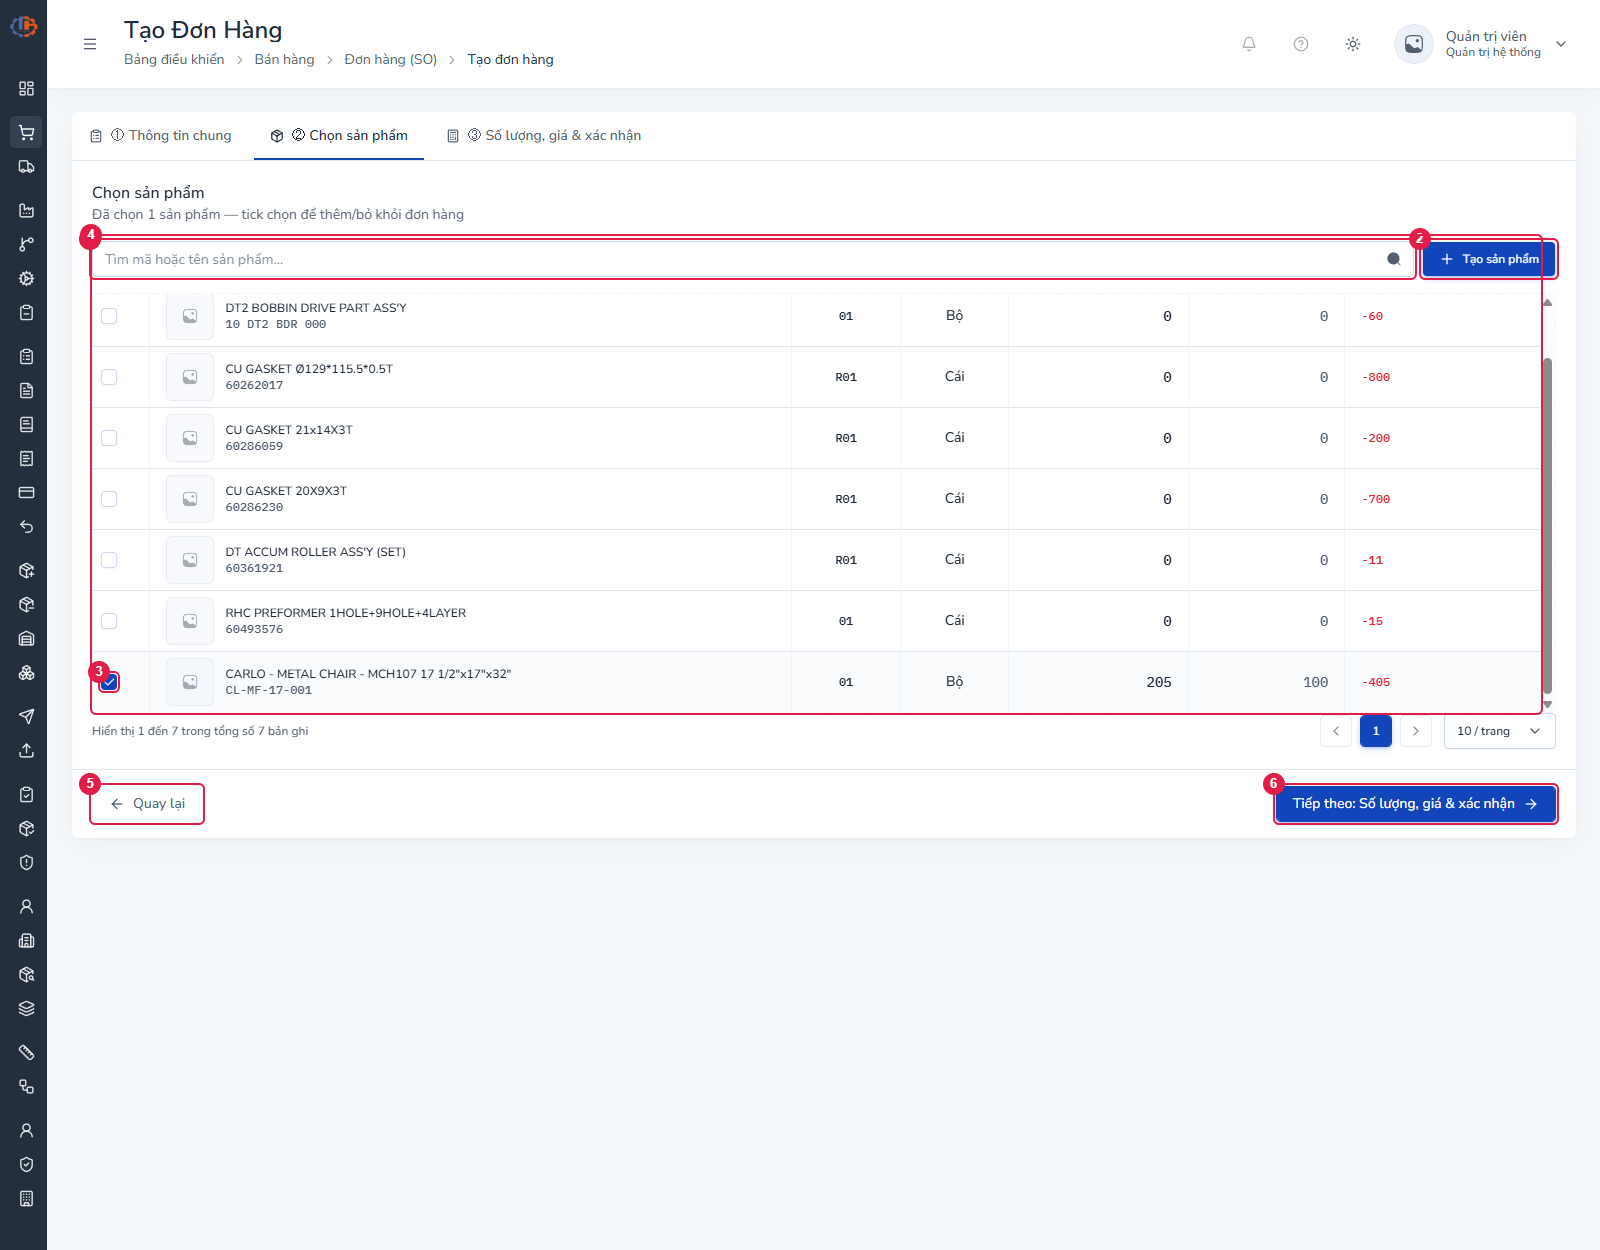The height and width of the screenshot is (1250, 1600).
Task: Select the CU GASKET 21x14X3T checkbox
Action: coord(109,438)
